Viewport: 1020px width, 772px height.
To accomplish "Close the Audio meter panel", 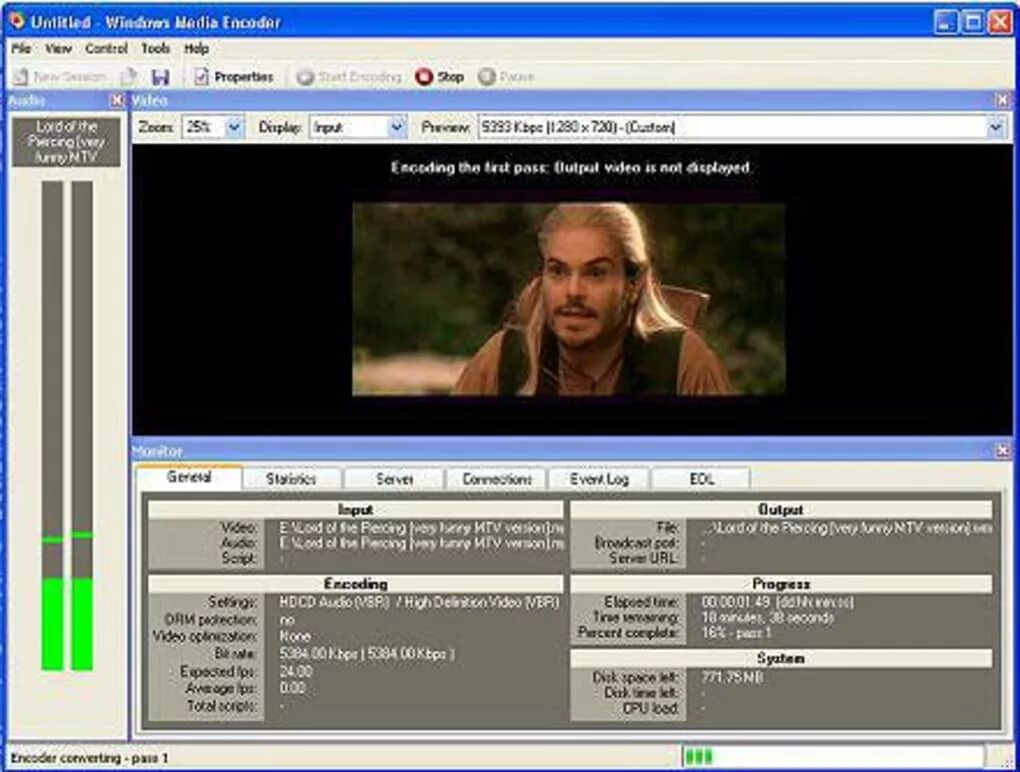I will click(116, 101).
